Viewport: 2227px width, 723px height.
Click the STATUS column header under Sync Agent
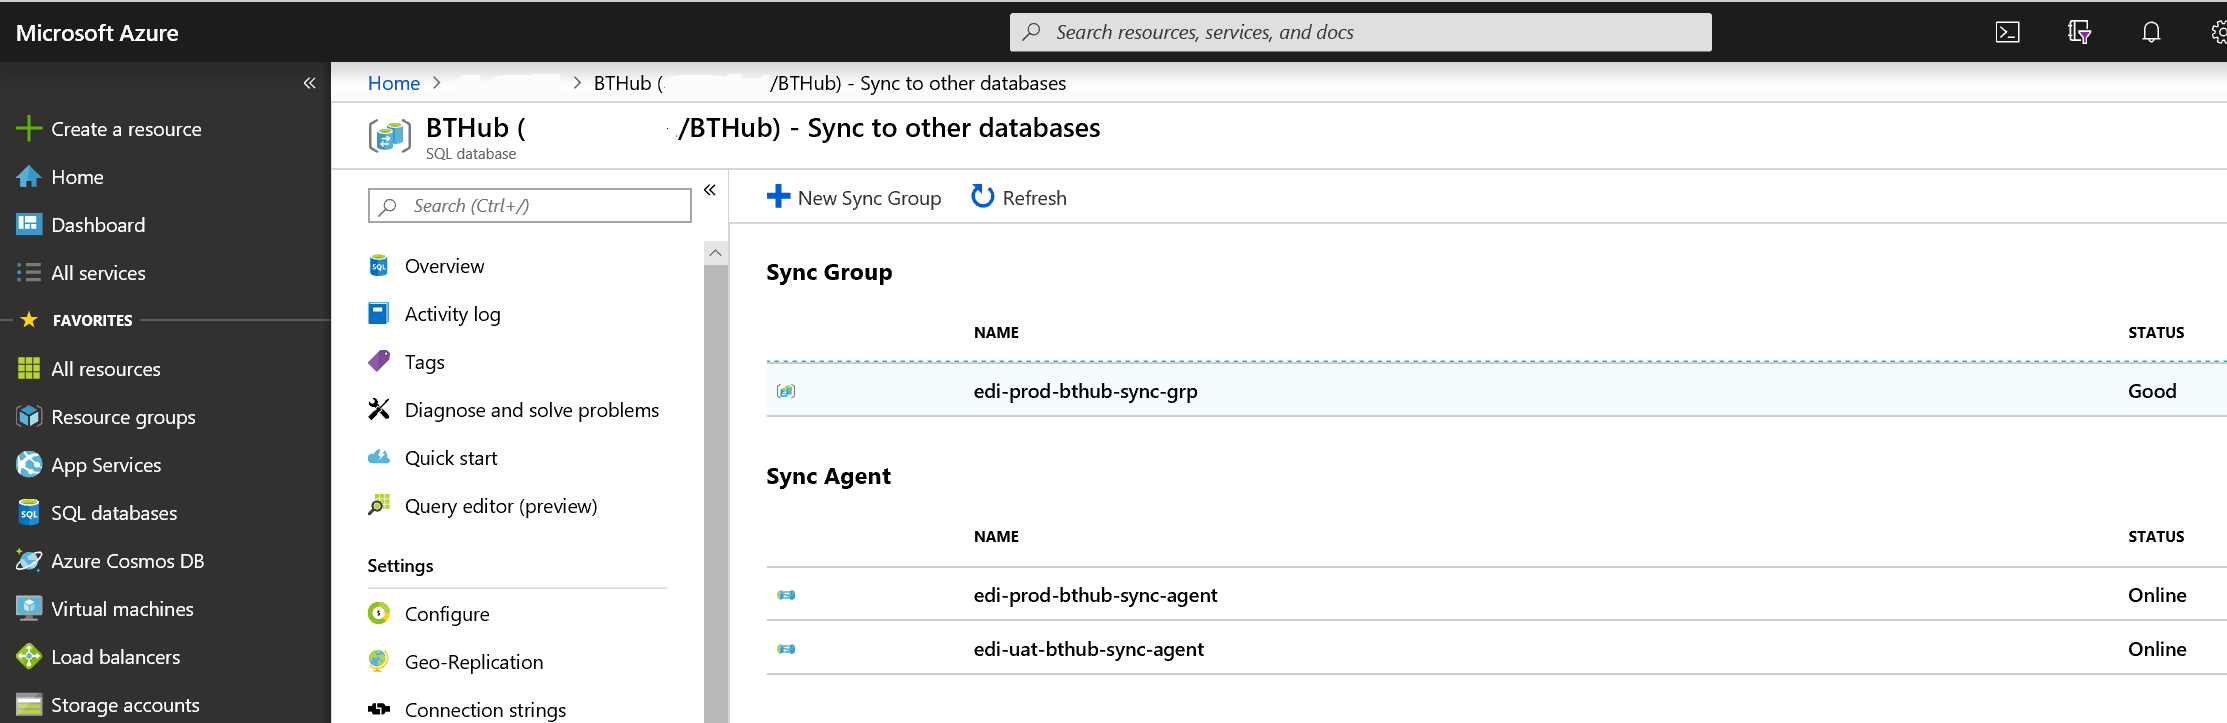[2156, 536]
